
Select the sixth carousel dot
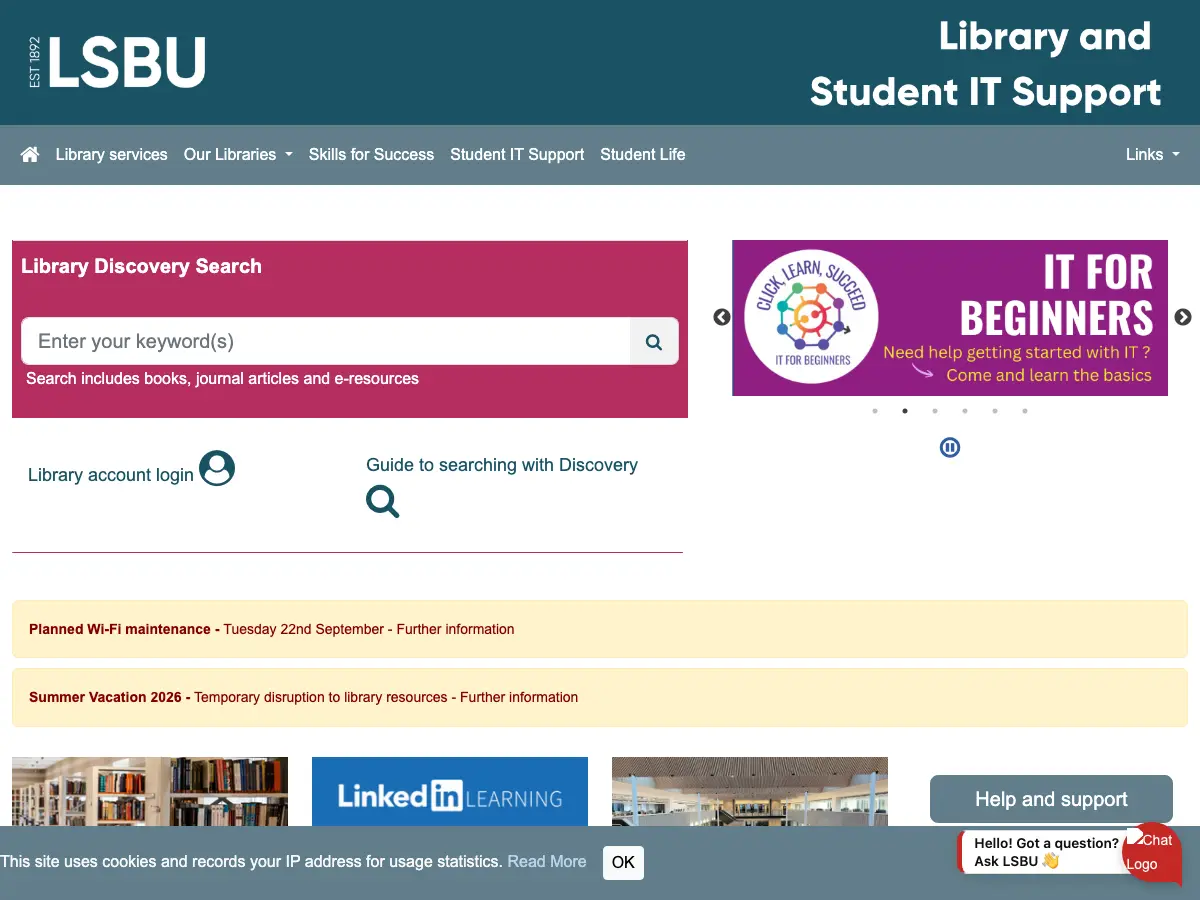point(1025,411)
